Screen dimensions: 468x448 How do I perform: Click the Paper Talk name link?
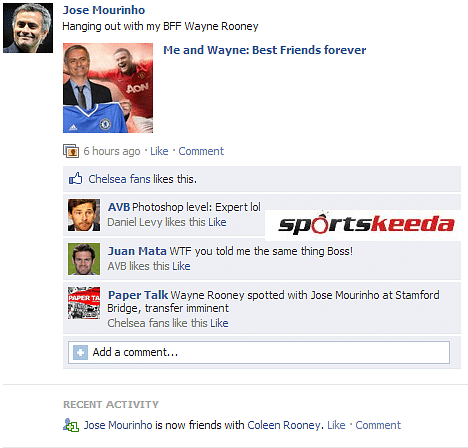138,295
